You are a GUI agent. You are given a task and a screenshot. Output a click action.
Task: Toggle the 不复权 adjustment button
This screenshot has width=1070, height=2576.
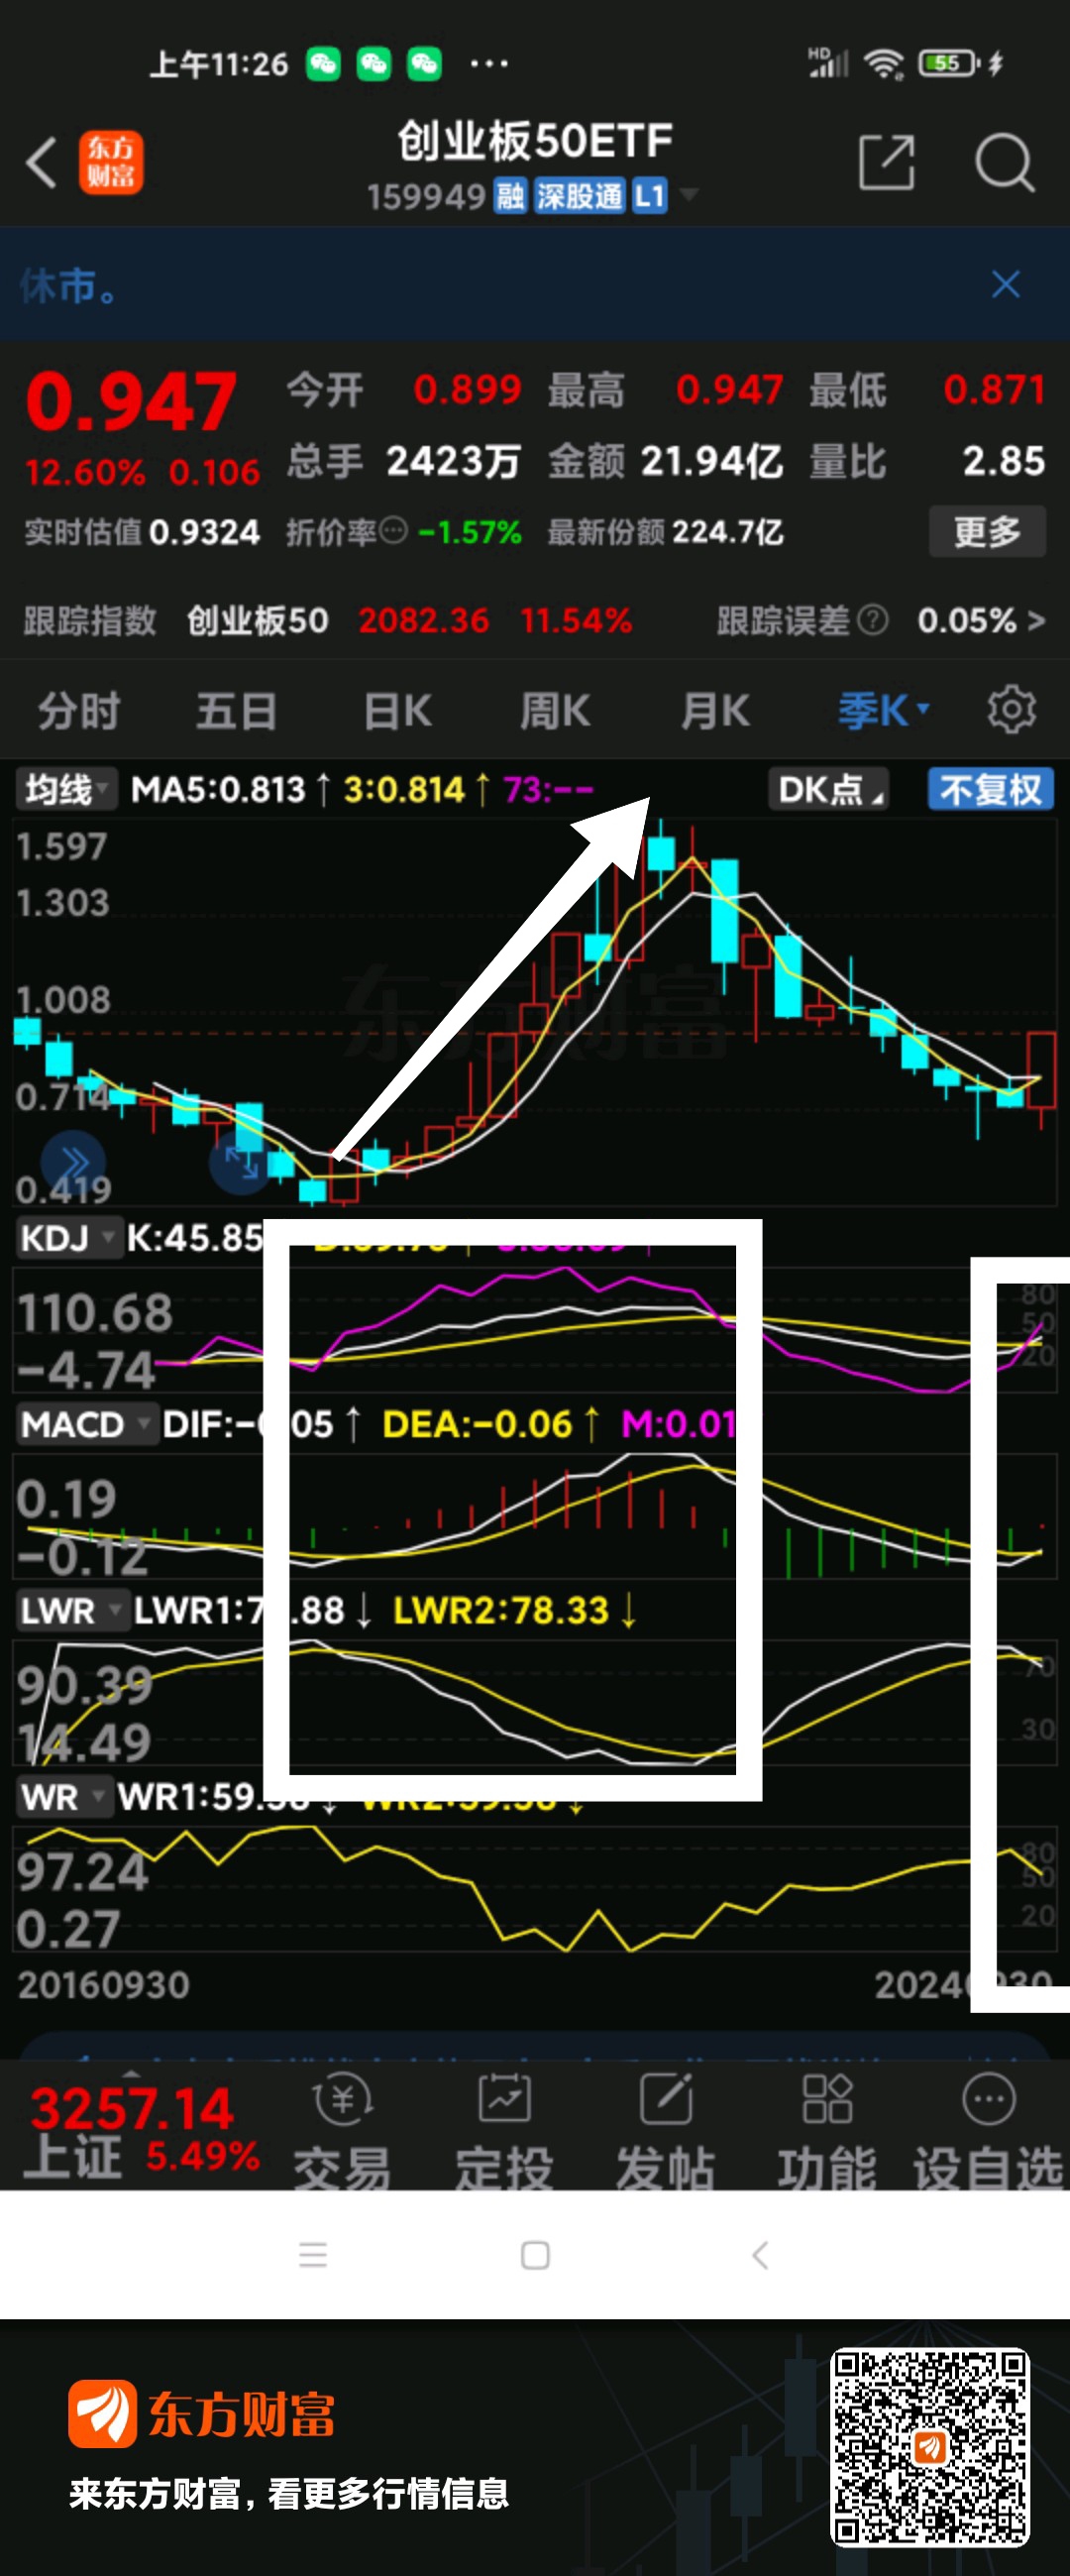click(x=991, y=789)
